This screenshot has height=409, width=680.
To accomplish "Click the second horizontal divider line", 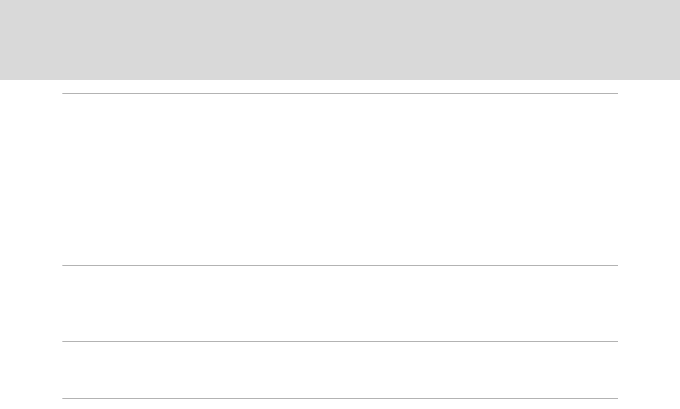I will 340,265.
